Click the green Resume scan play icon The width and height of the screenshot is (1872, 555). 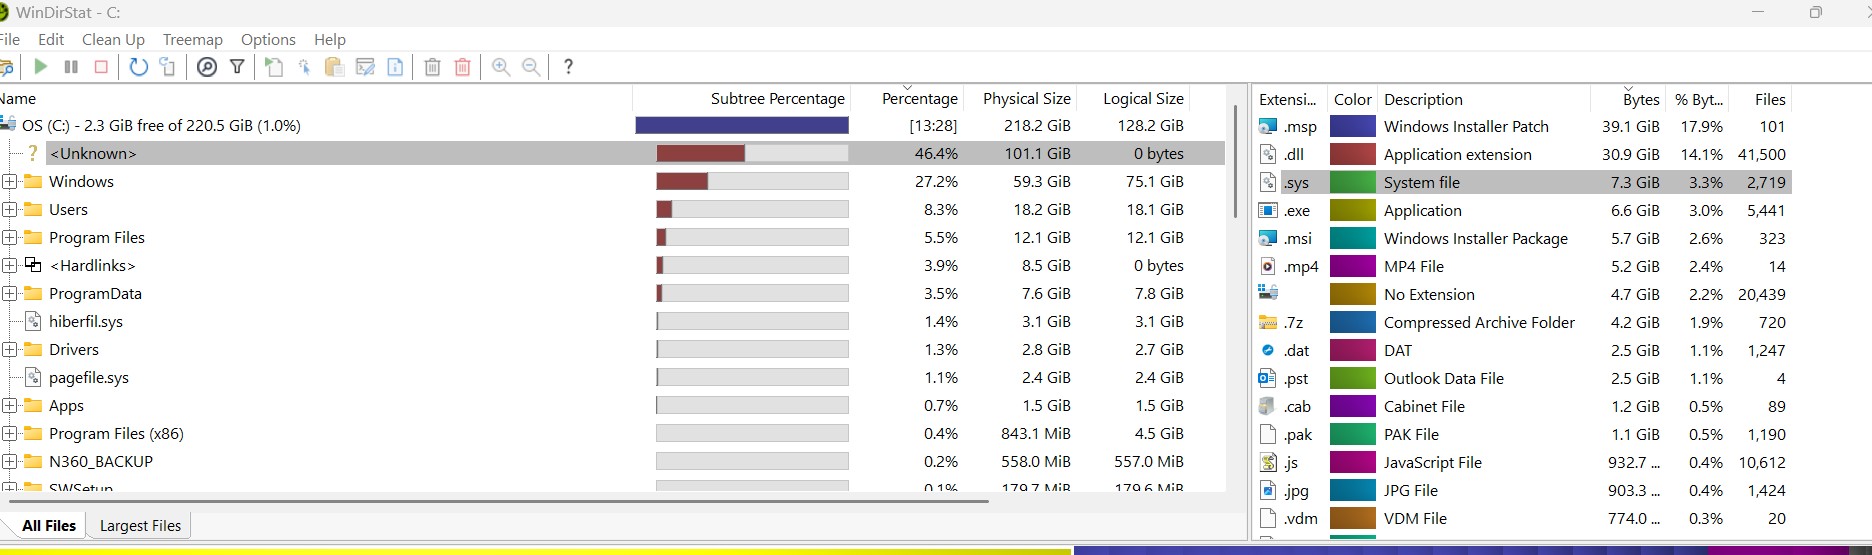point(41,67)
